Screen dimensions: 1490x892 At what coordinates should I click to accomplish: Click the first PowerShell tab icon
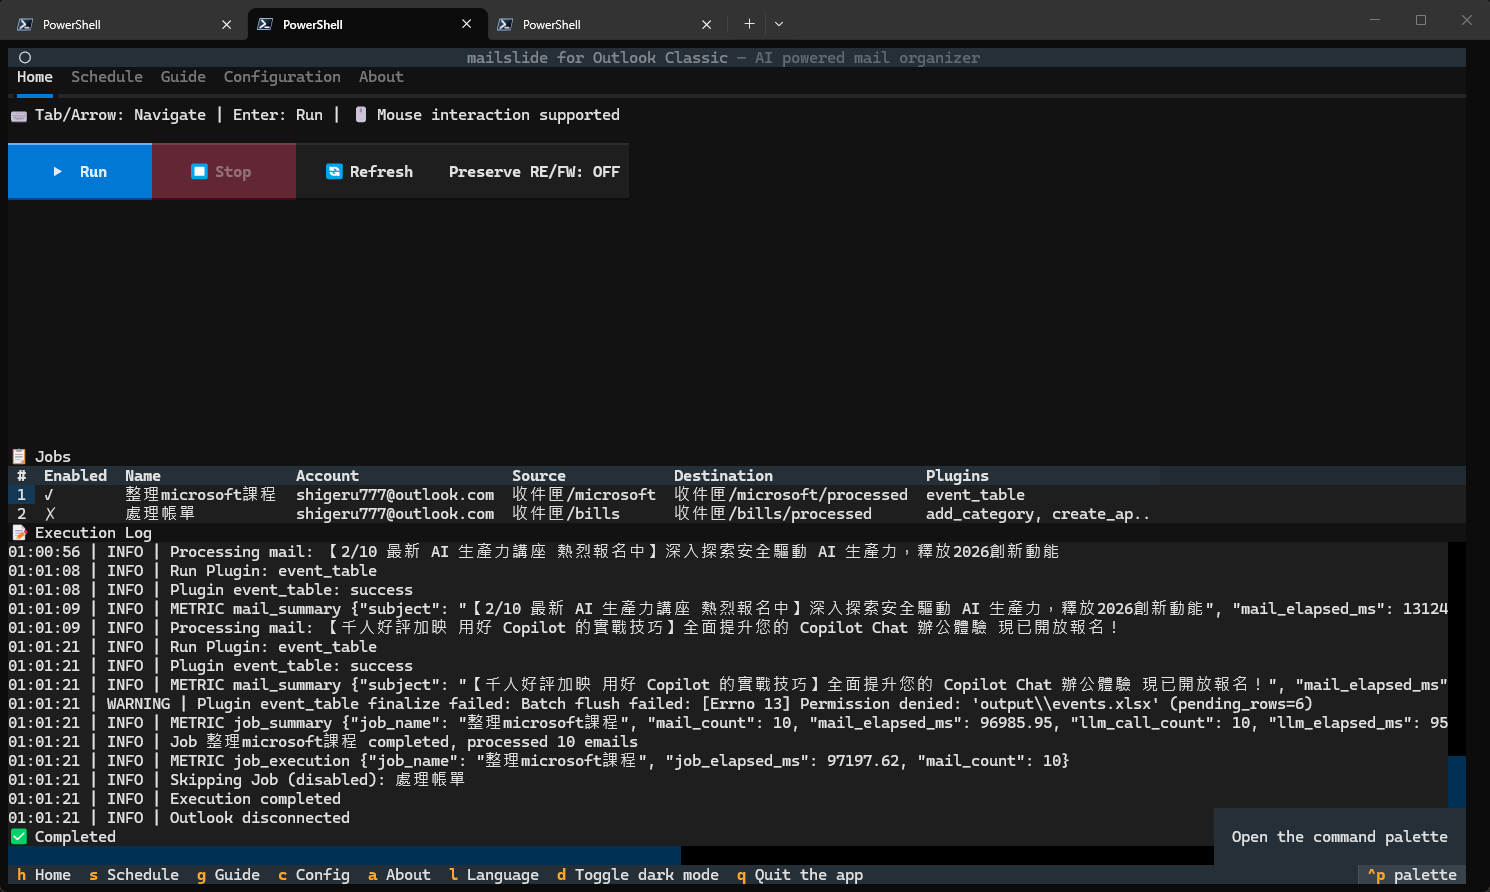25,24
